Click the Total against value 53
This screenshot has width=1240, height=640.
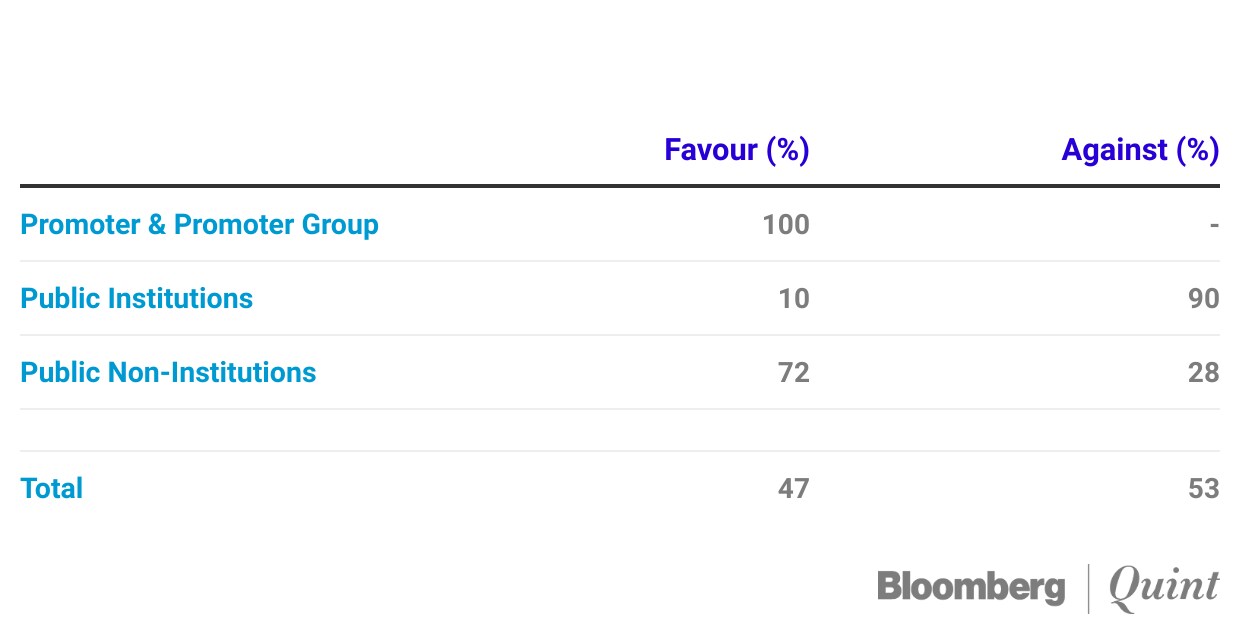(1204, 488)
